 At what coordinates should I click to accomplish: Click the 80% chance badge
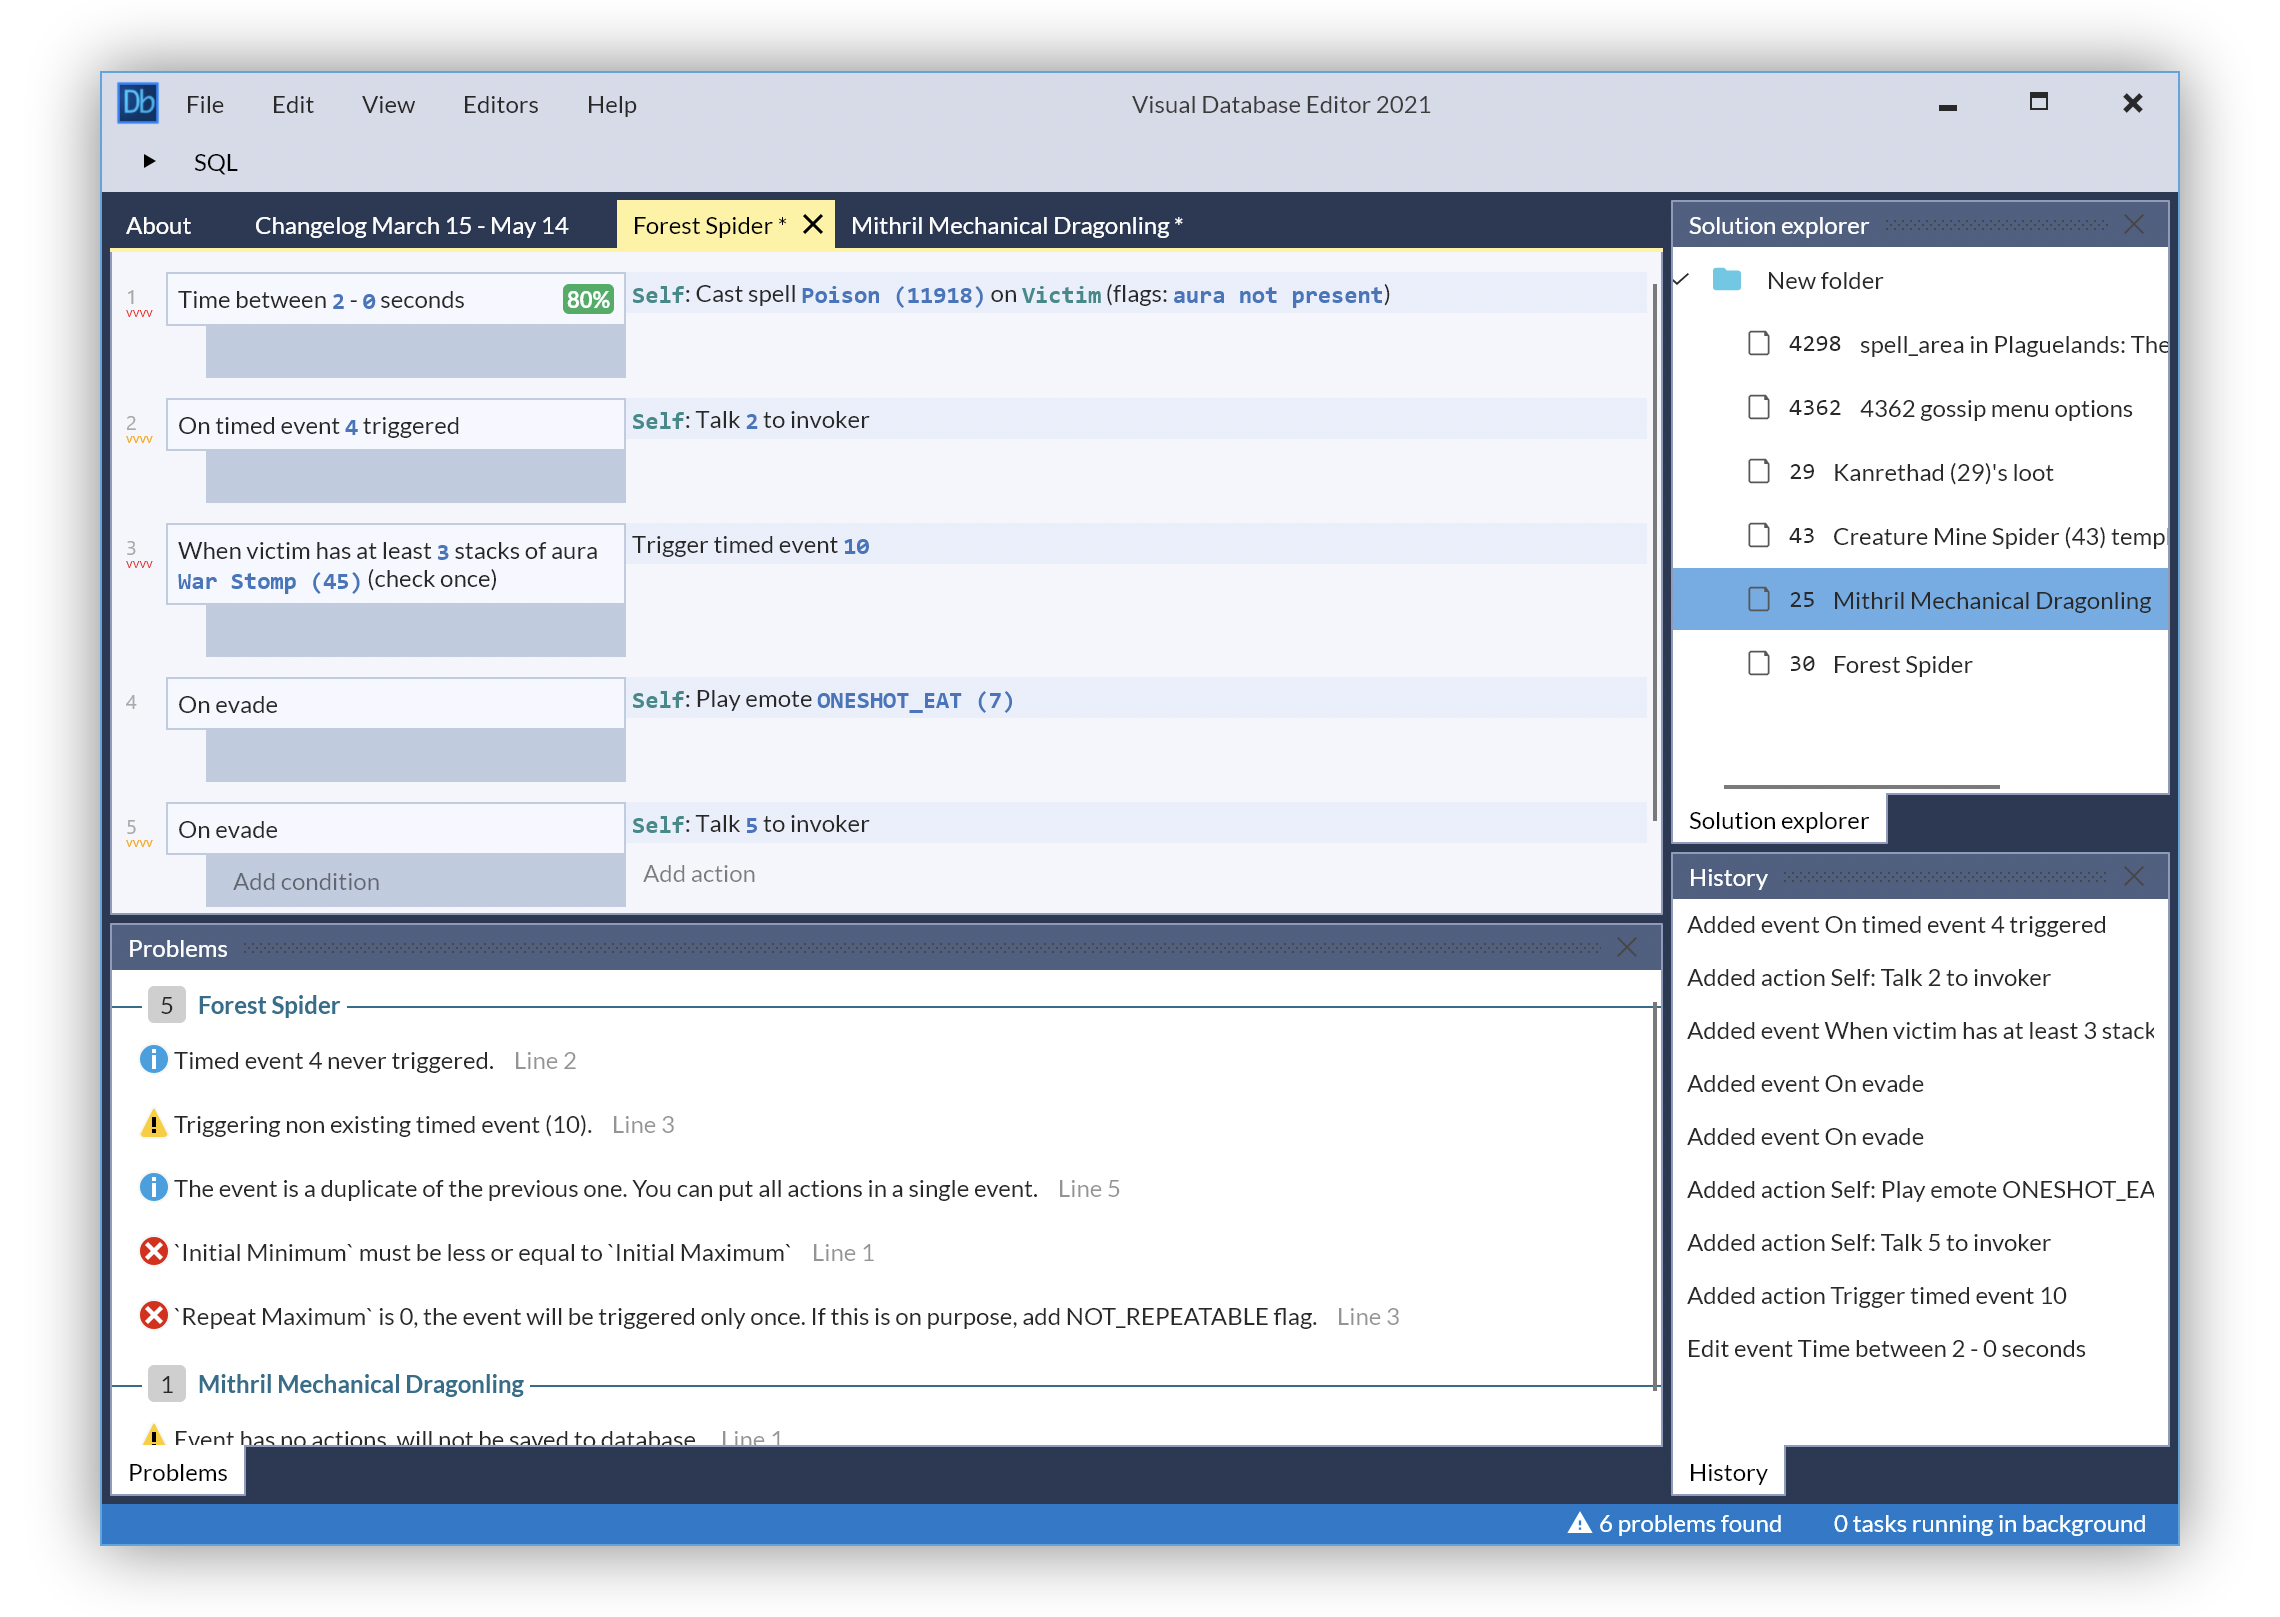click(x=588, y=299)
